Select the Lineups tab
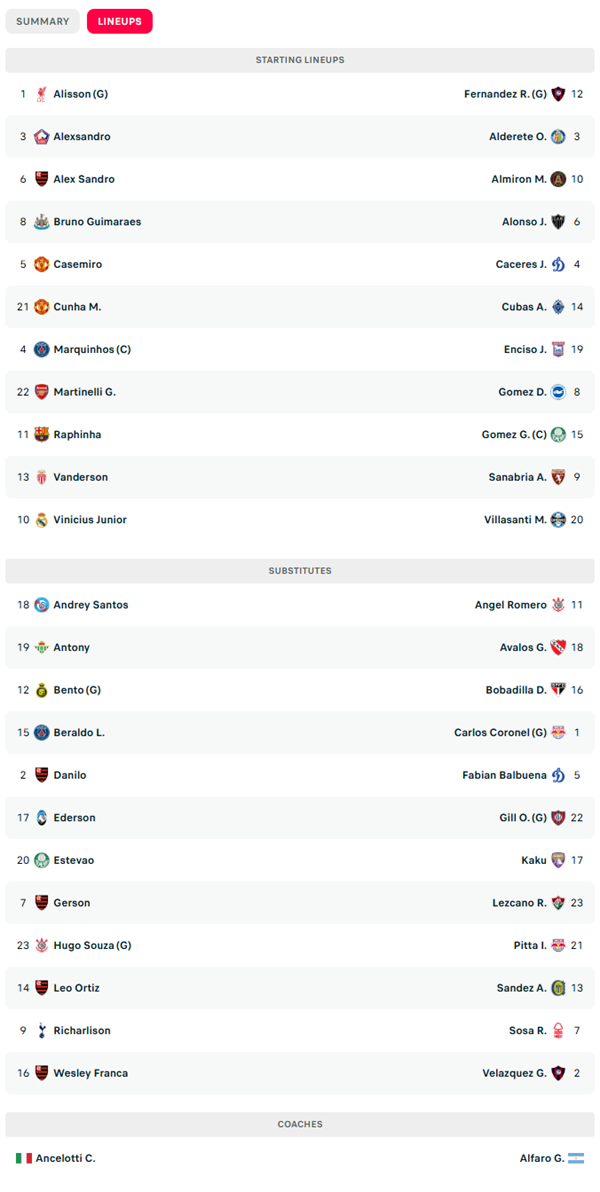600x1192 pixels. coord(119,21)
